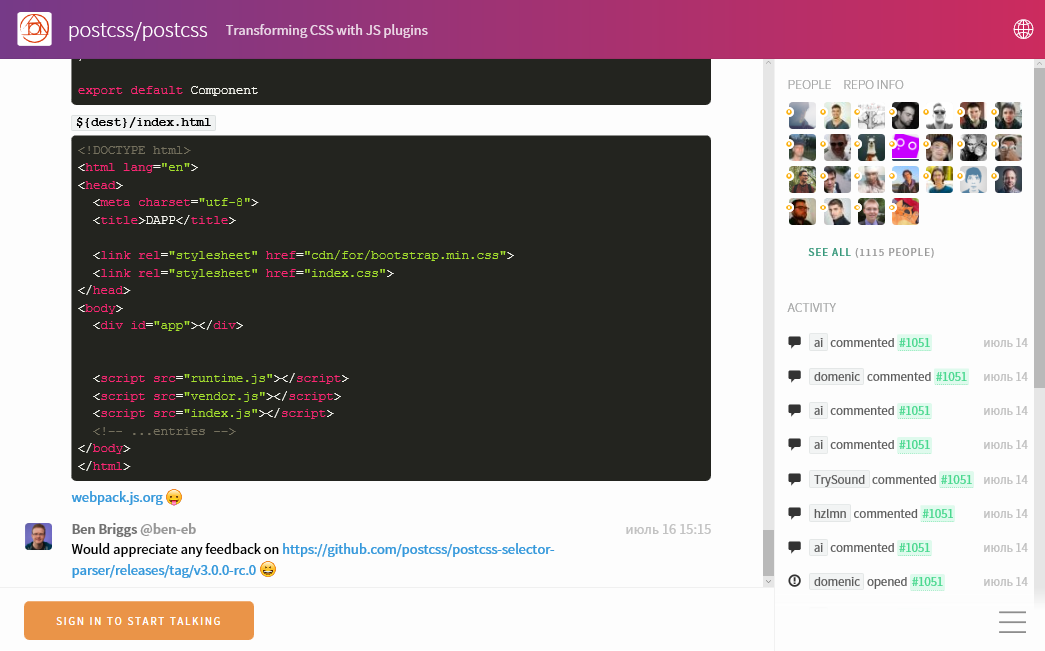
Task: Switch to the REPO INFO tab
Action: (873, 85)
